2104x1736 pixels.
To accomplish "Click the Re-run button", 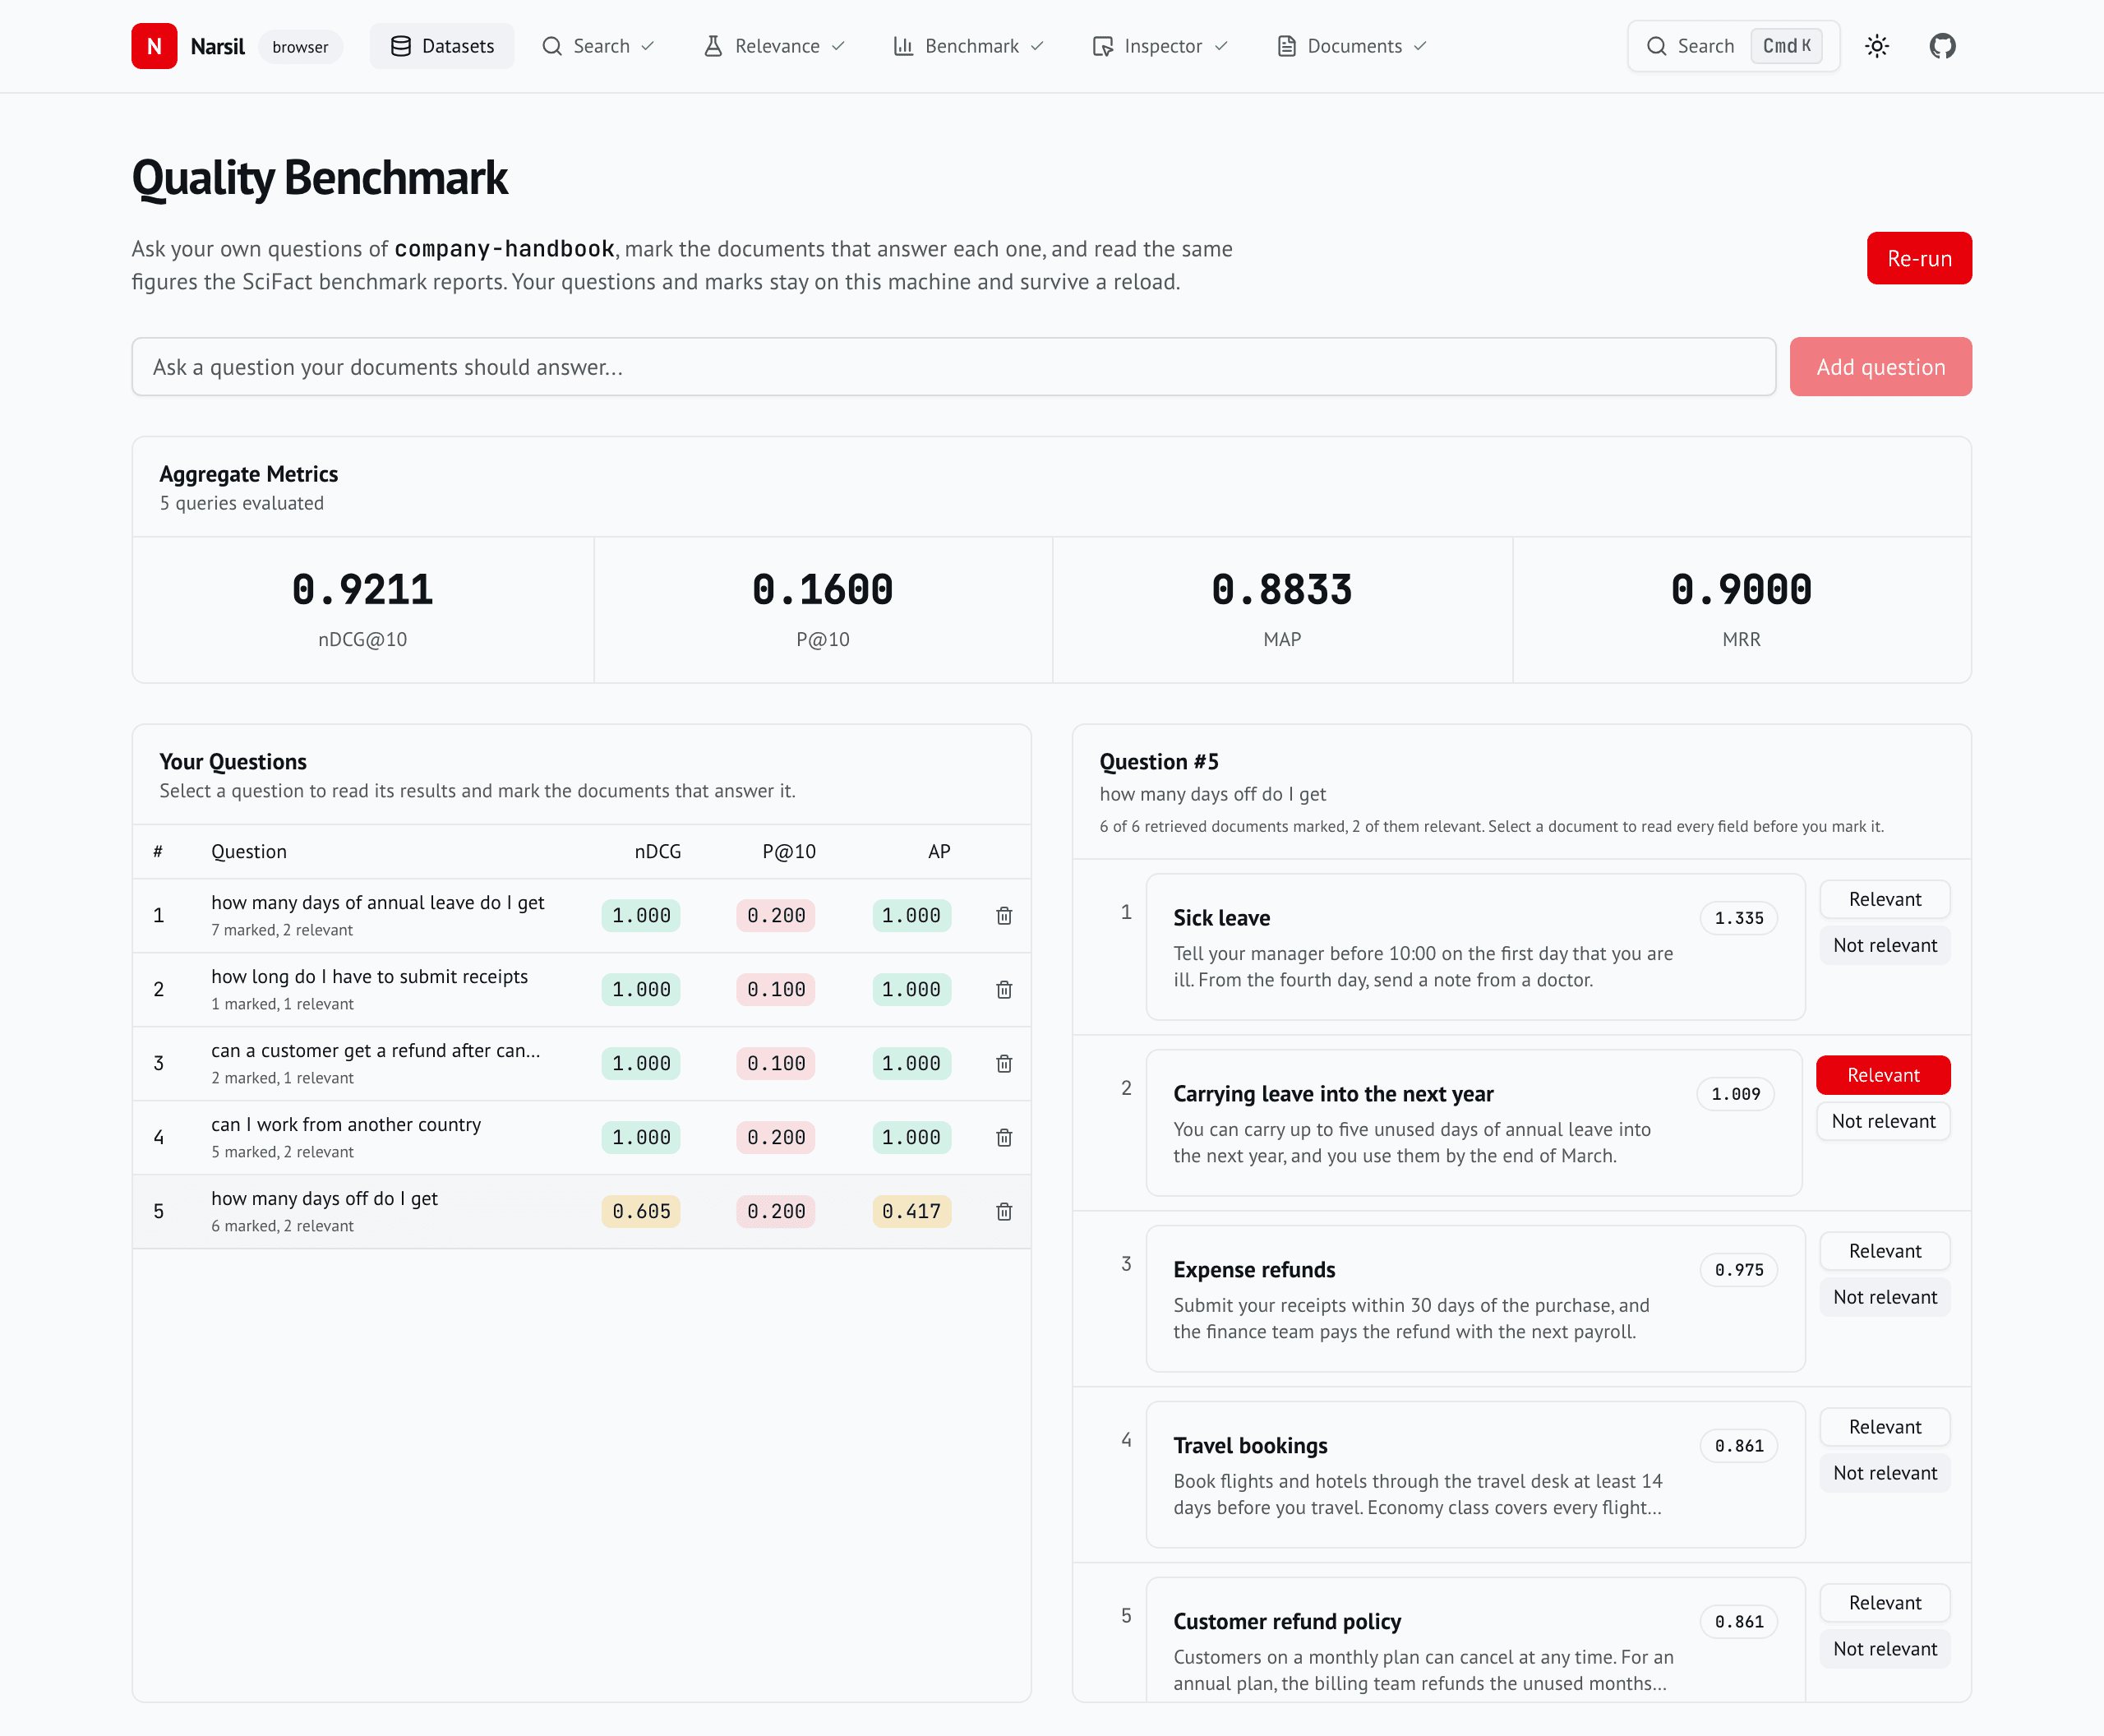I will [1919, 258].
